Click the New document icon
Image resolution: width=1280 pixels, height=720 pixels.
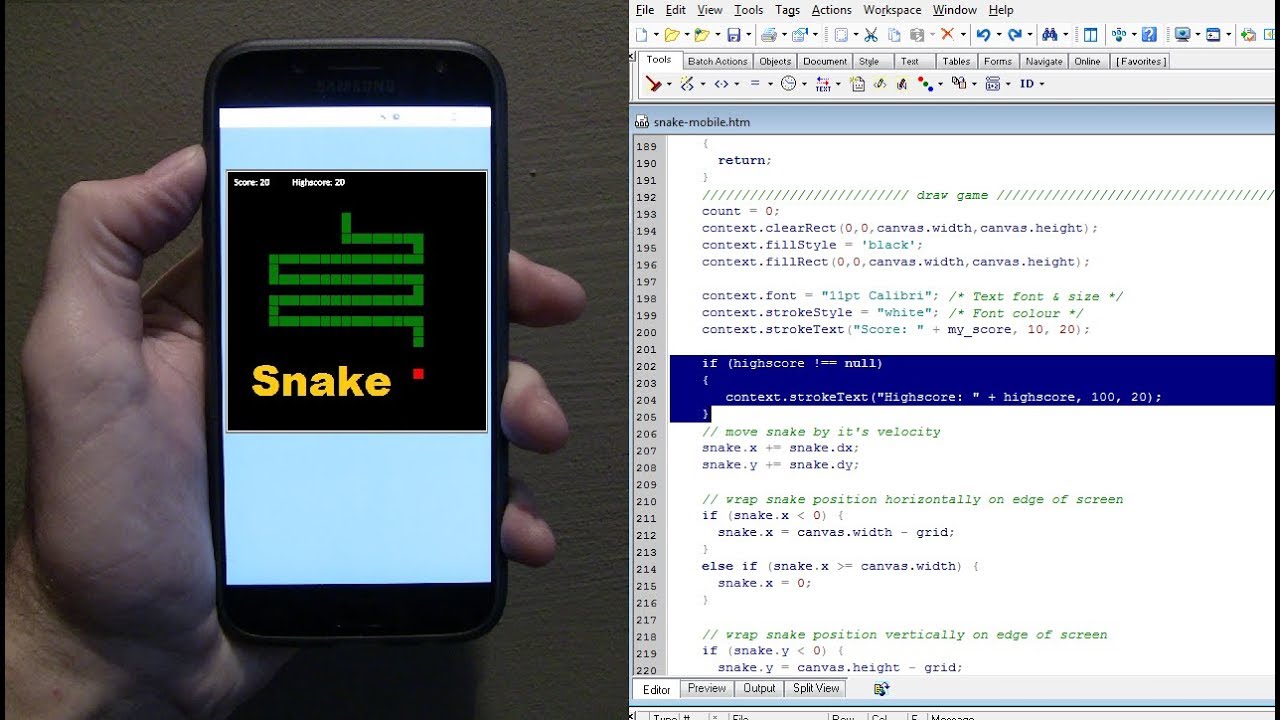coord(640,35)
